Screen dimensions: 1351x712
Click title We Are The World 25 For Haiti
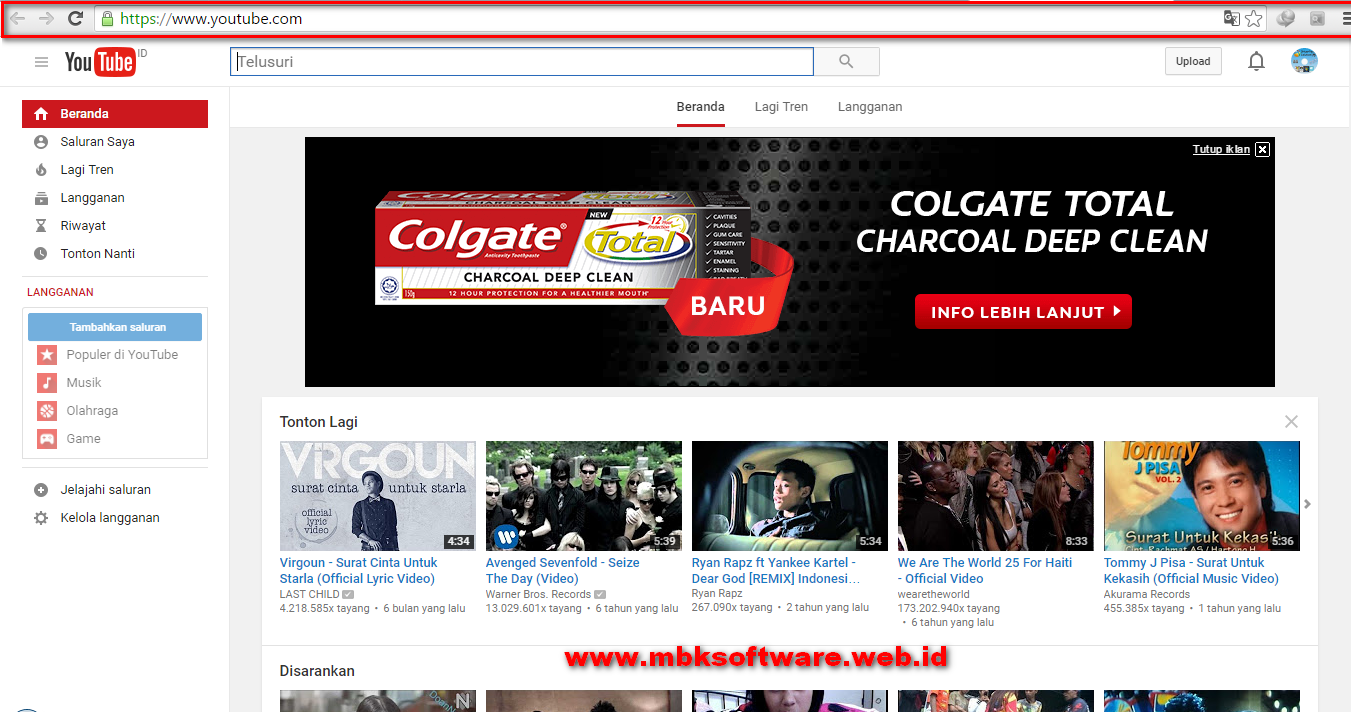985,571
